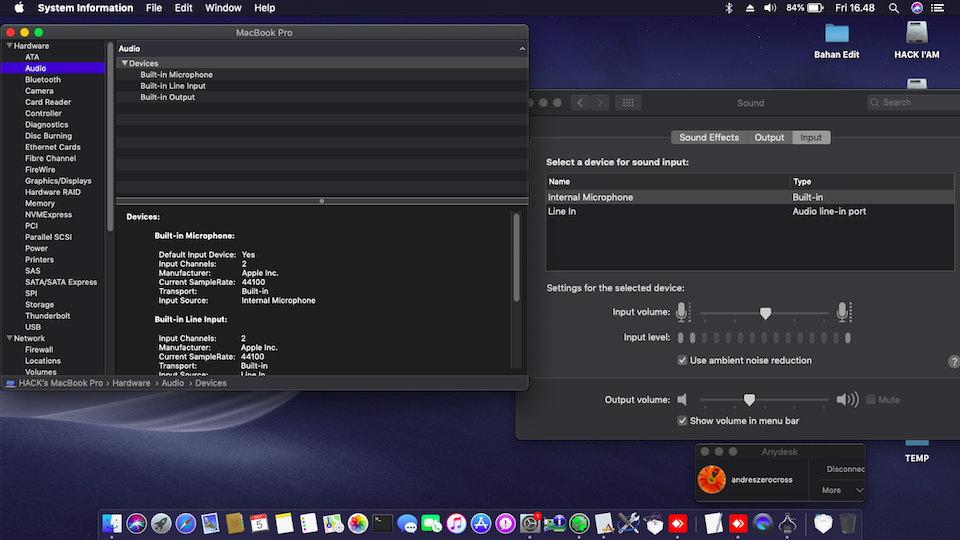Screen dimensions: 960x540
Task: Open Spotlight search magnifier in menu bar
Action: 894,8
